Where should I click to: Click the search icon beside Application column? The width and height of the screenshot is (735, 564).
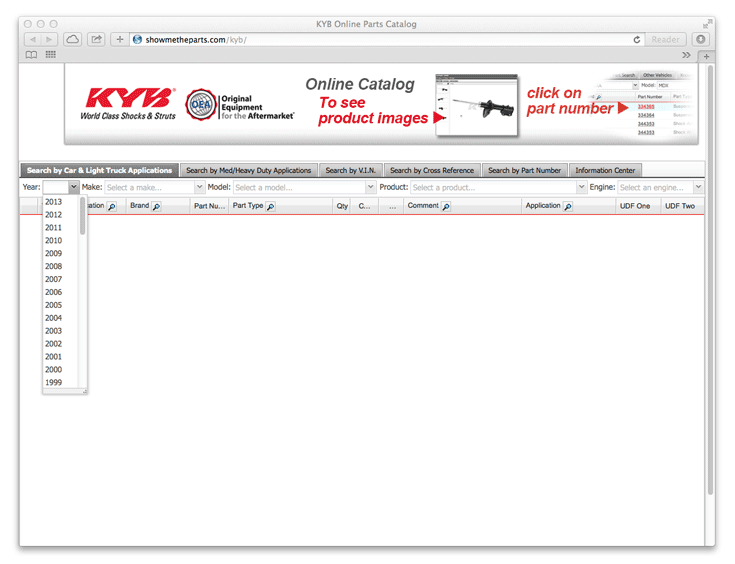tap(568, 206)
